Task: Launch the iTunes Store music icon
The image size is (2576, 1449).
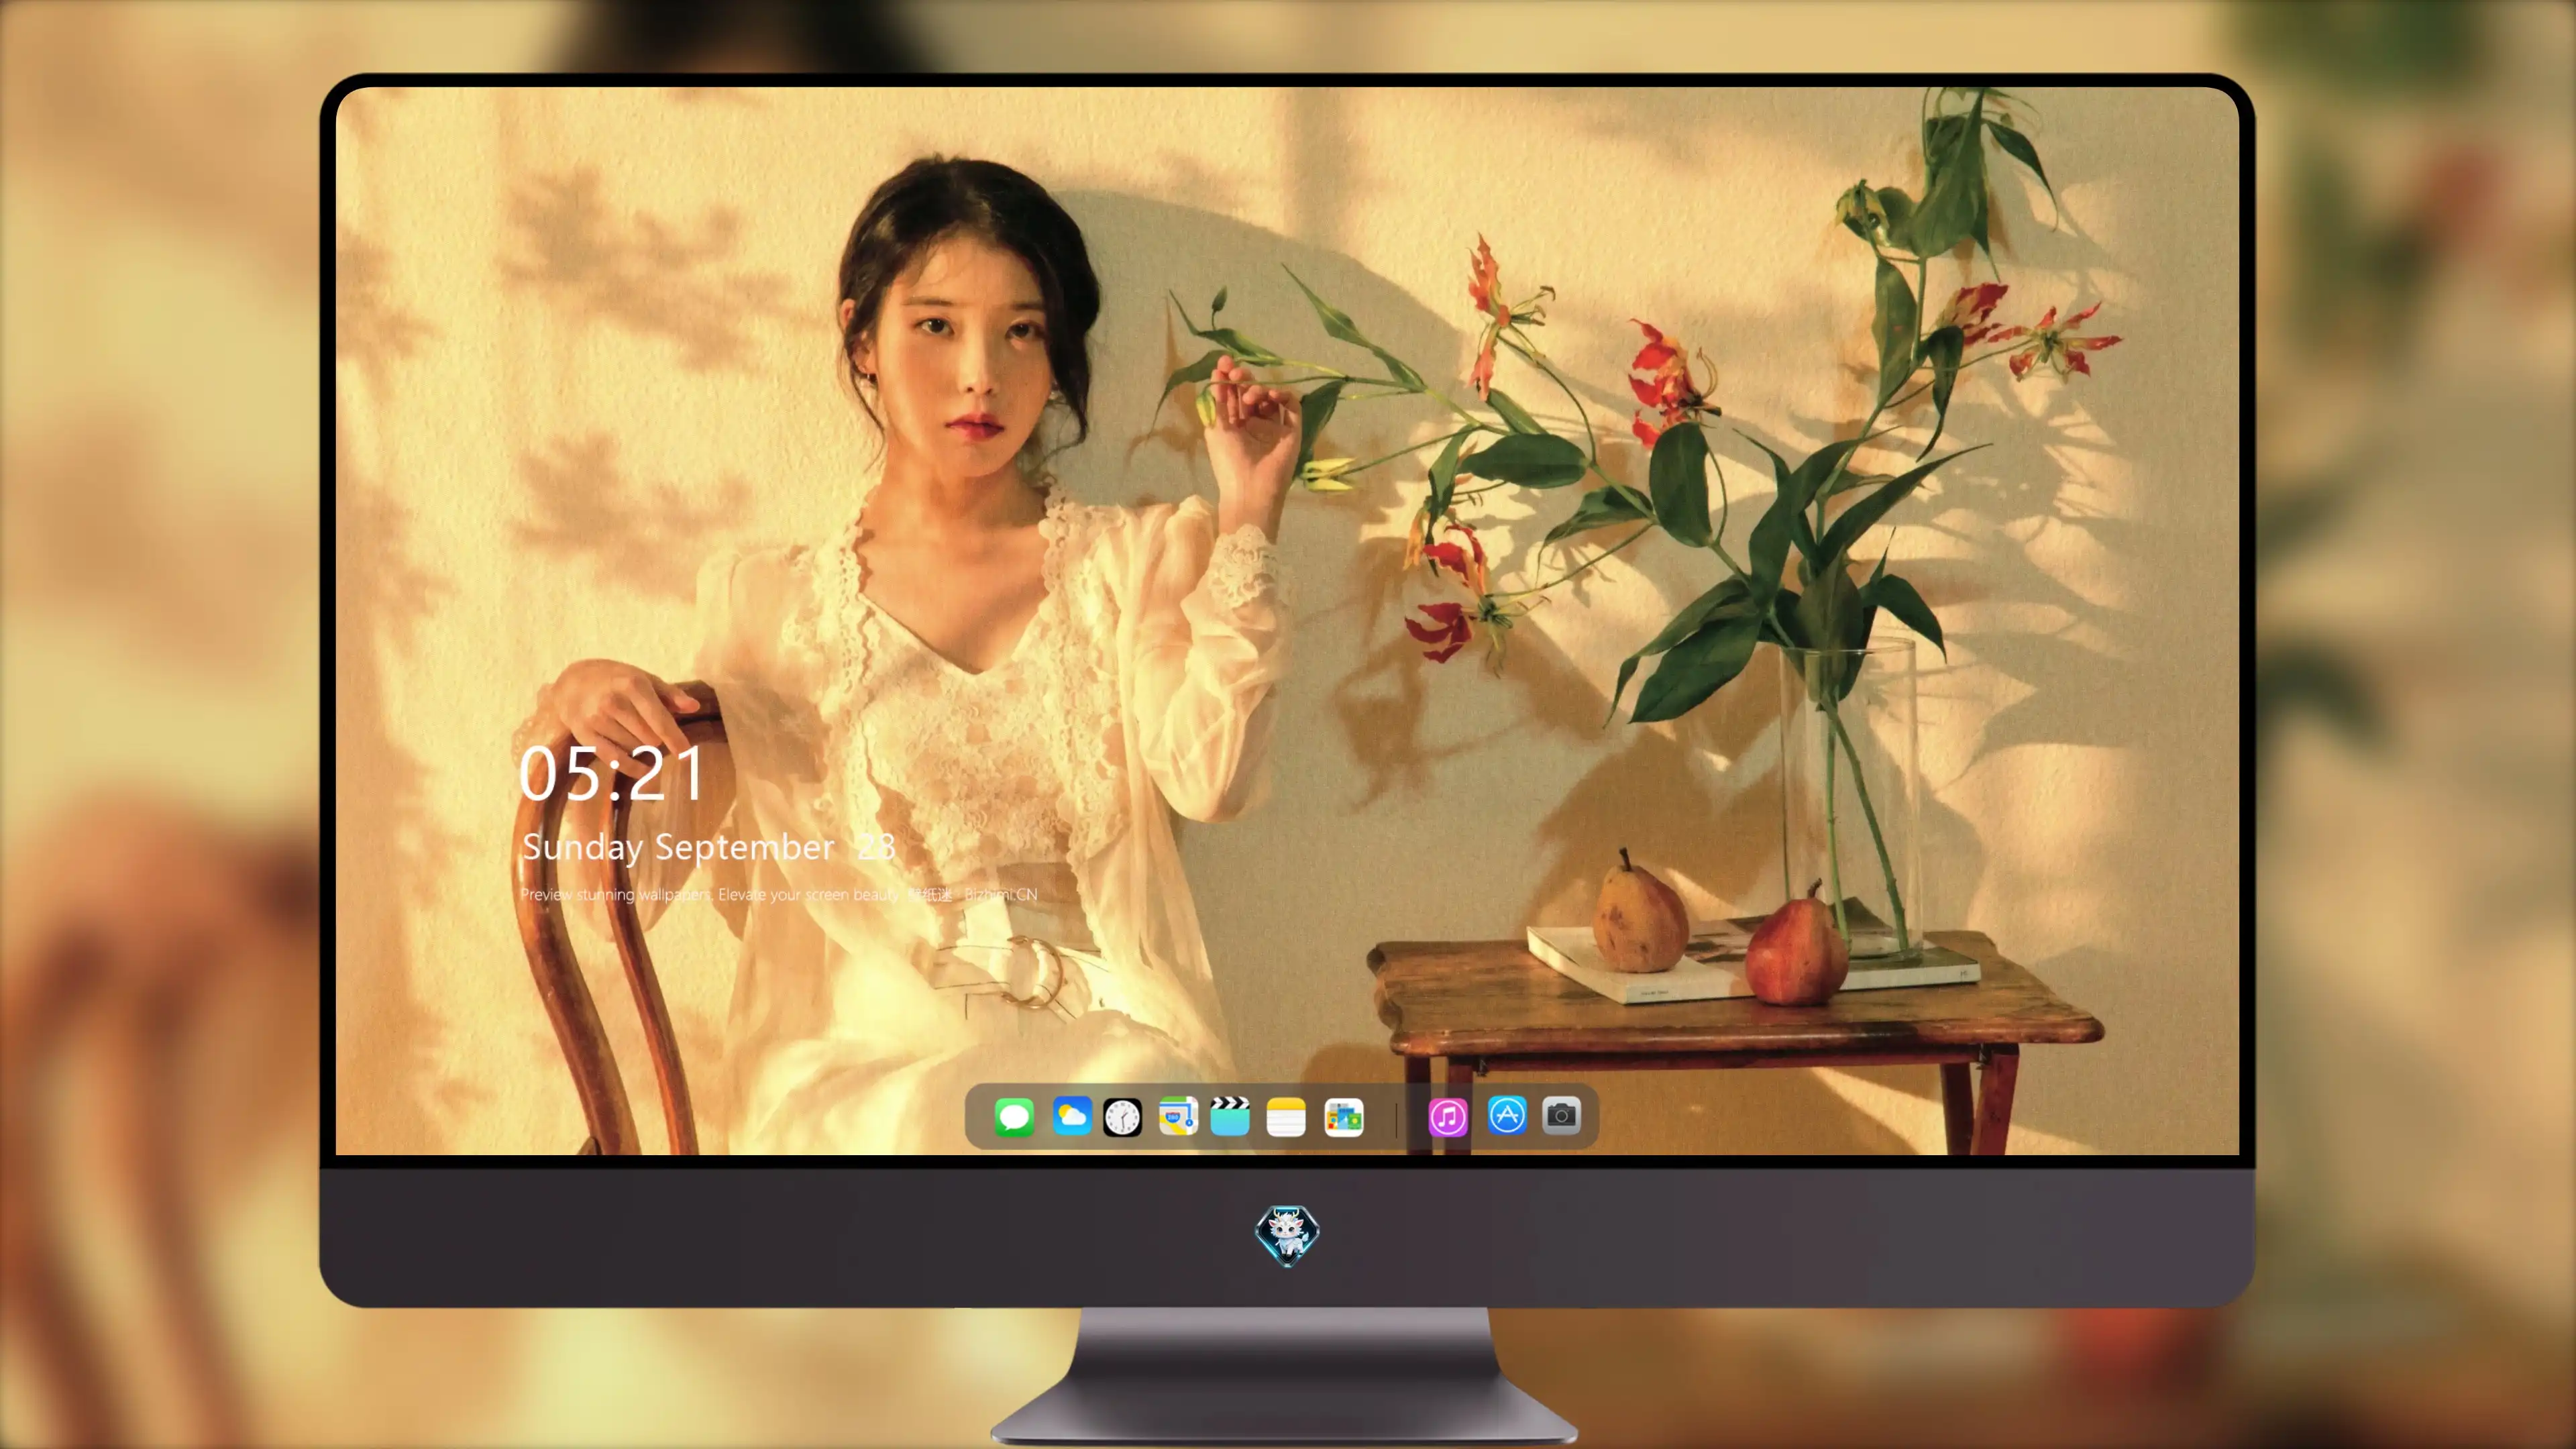Action: [x=1448, y=1117]
